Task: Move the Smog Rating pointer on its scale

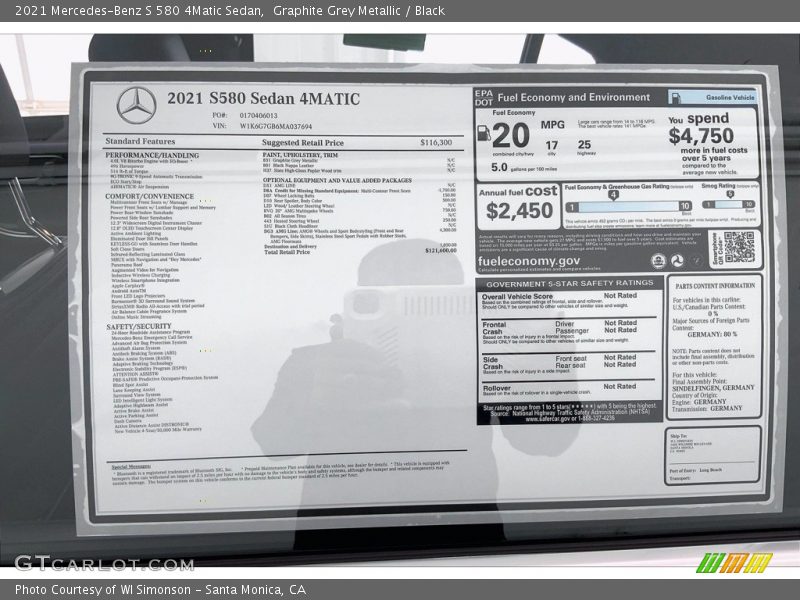Action: pyautogui.click(x=730, y=195)
